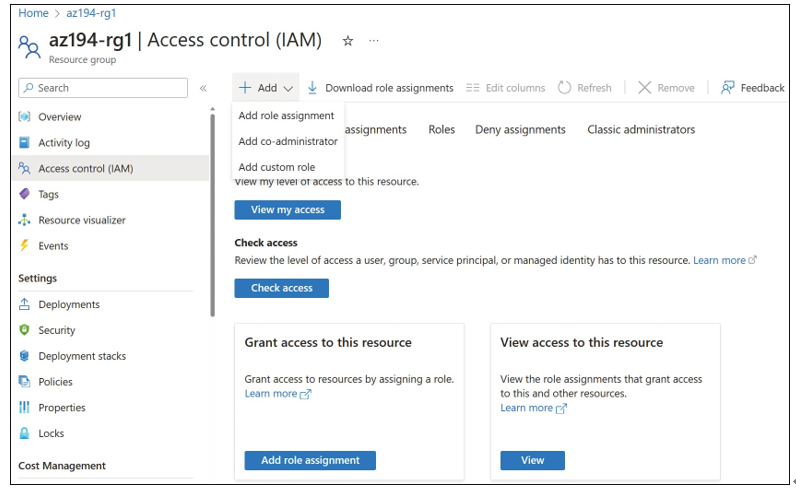
Task: Click the download arrow icon in the toolbar
Action: [x=312, y=88]
